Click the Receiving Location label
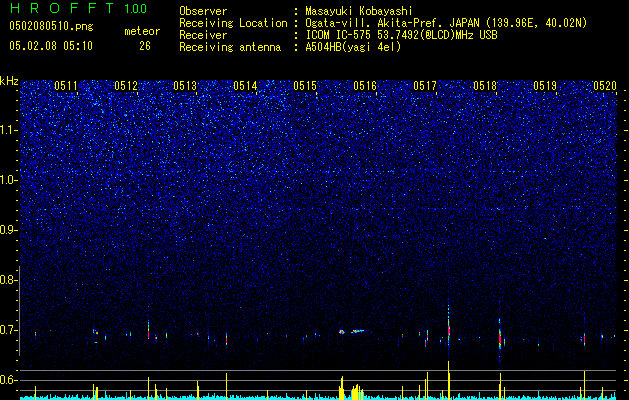 pyautogui.click(x=233, y=23)
